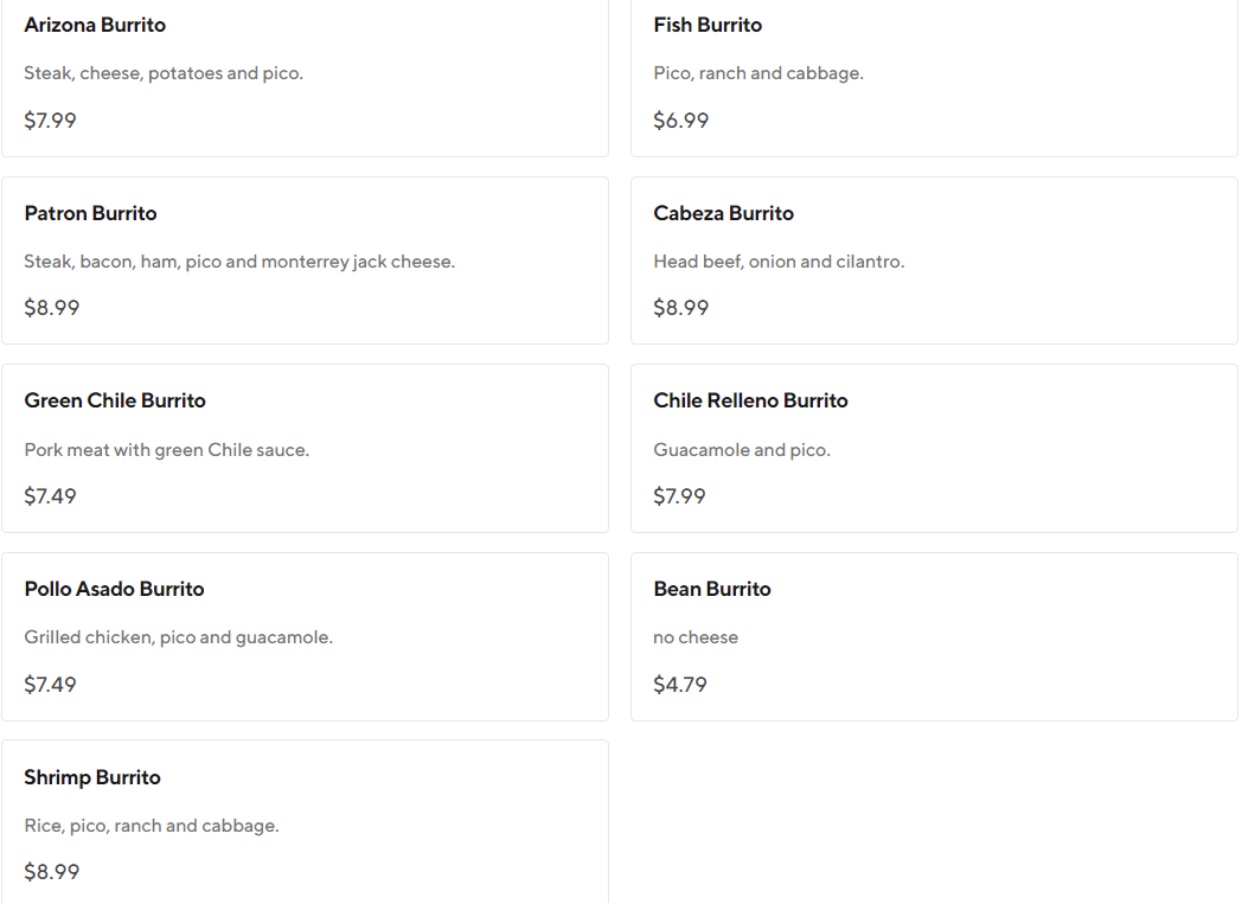Click the "no cheese" description
1242x903 pixels.
pyautogui.click(x=695, y=638)
